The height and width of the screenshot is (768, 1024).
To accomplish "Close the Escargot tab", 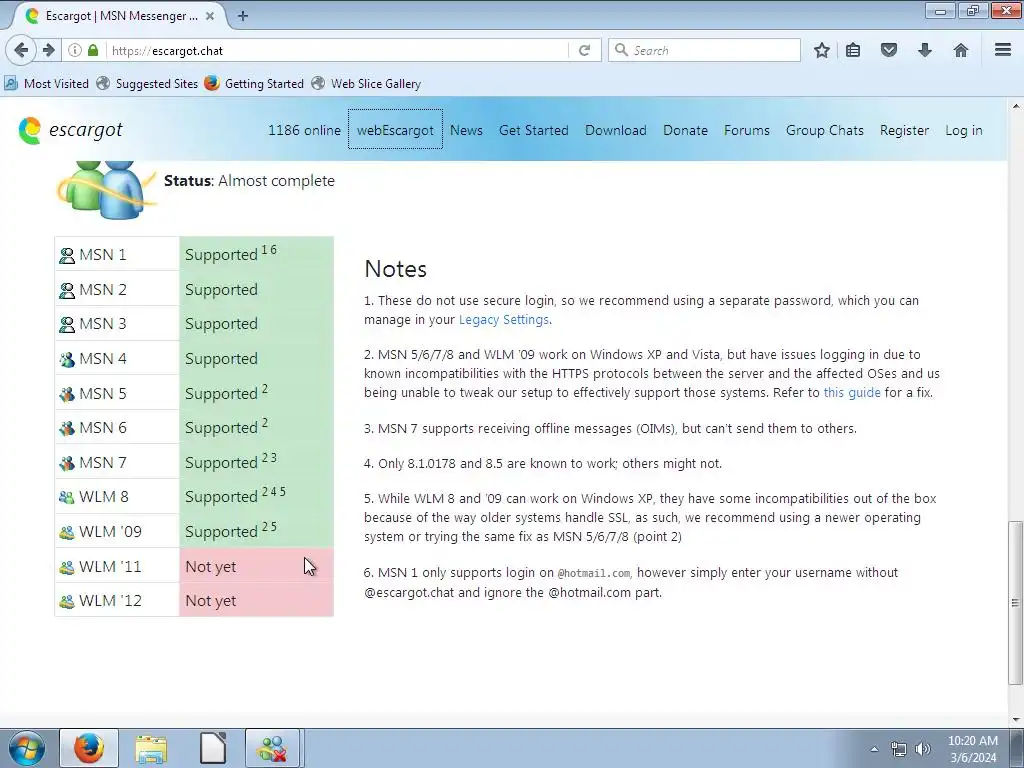I will click(x=210, y=16).
